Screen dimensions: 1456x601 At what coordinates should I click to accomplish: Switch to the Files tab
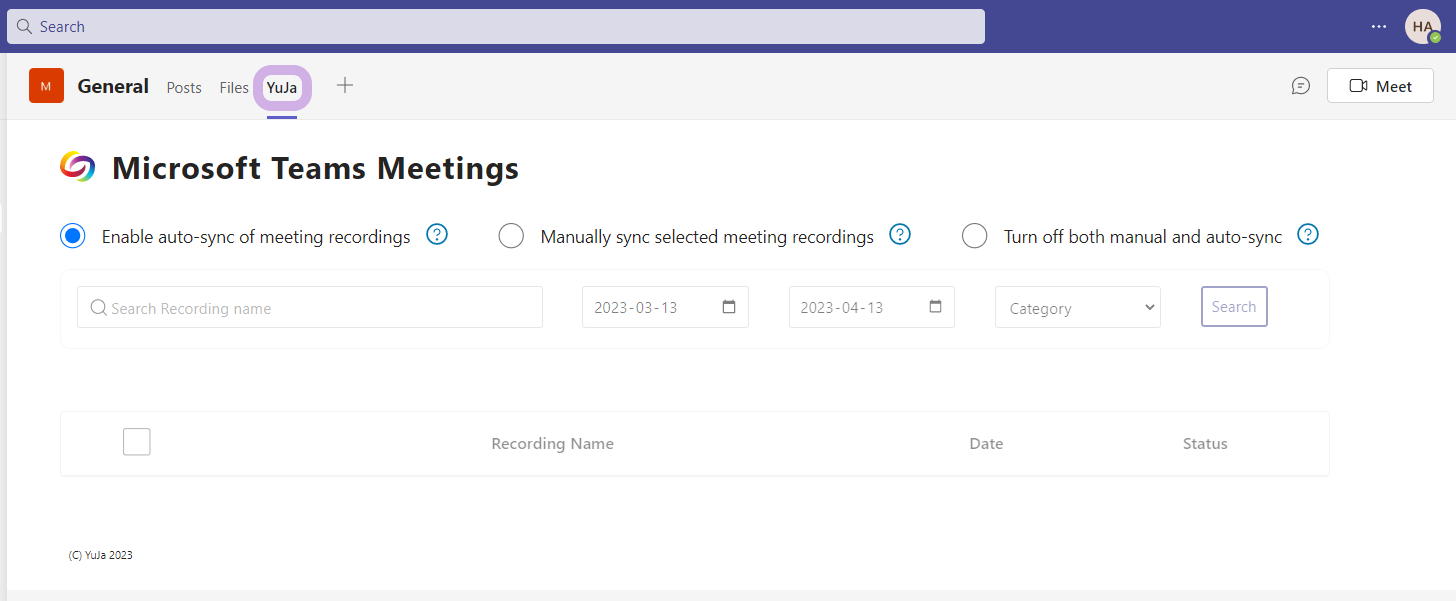click(x=234, y=88)
